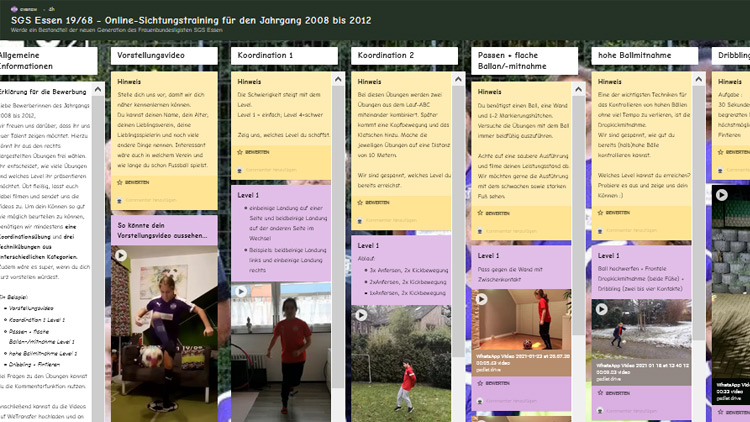Rate the hohe Ballmitnahme Hinweis card via star
This screenshot has height=422, width=750.
600,212
